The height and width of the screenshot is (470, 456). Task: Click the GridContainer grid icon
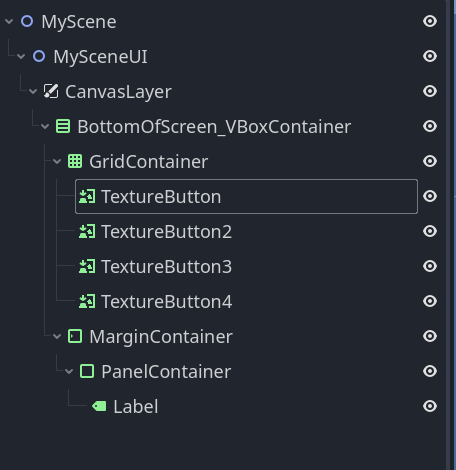click(75, 161)
